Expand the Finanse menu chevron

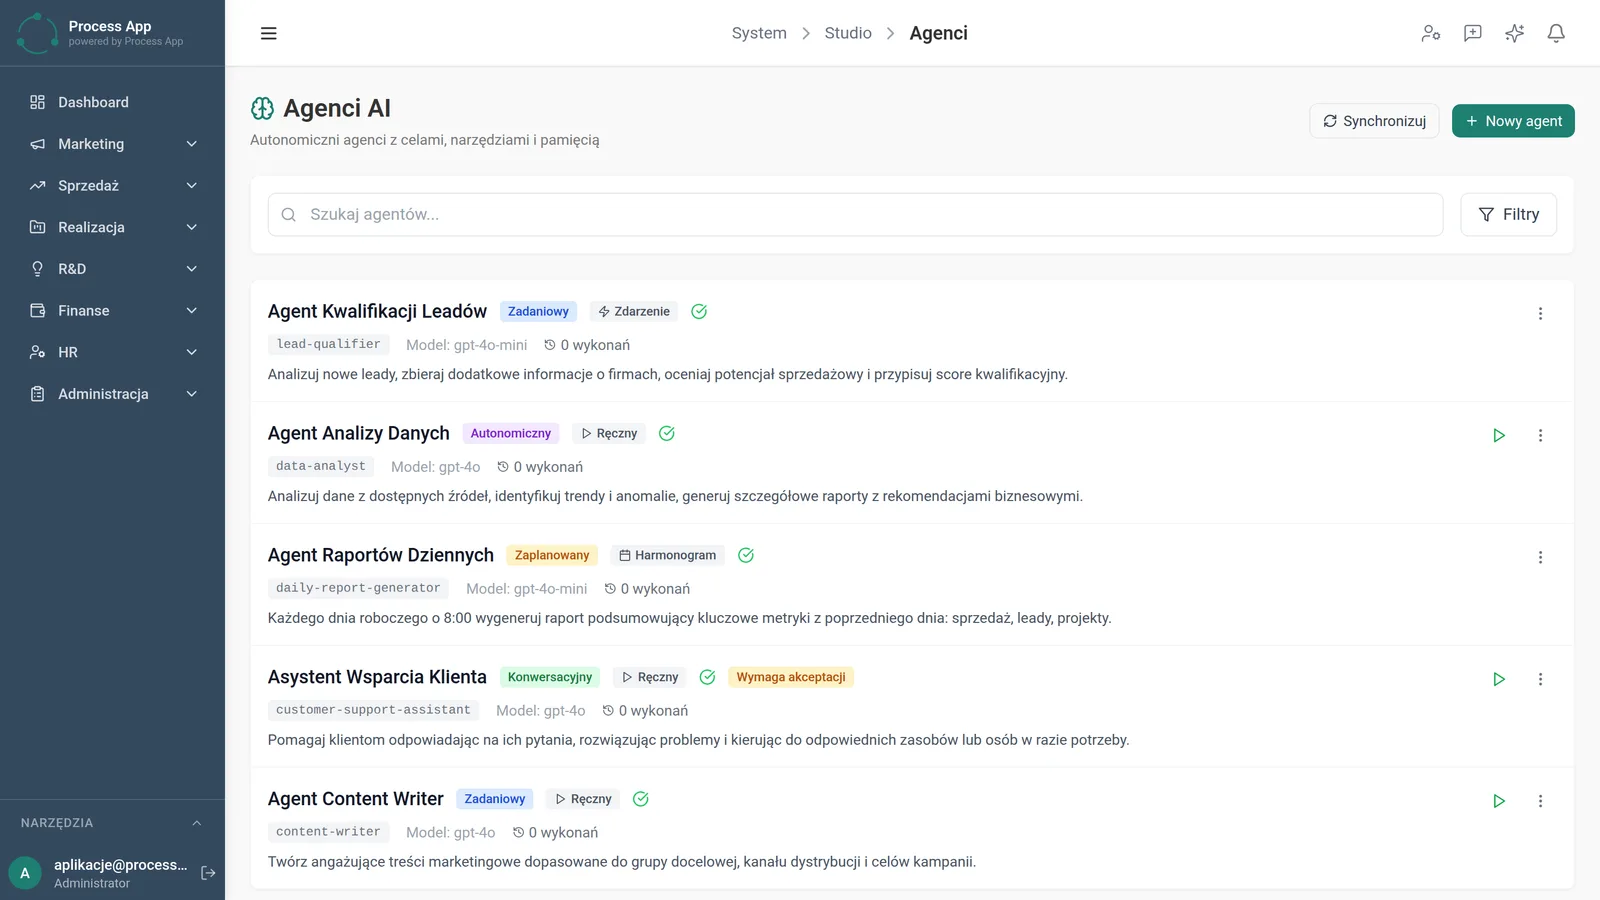[x=192, y=311]
